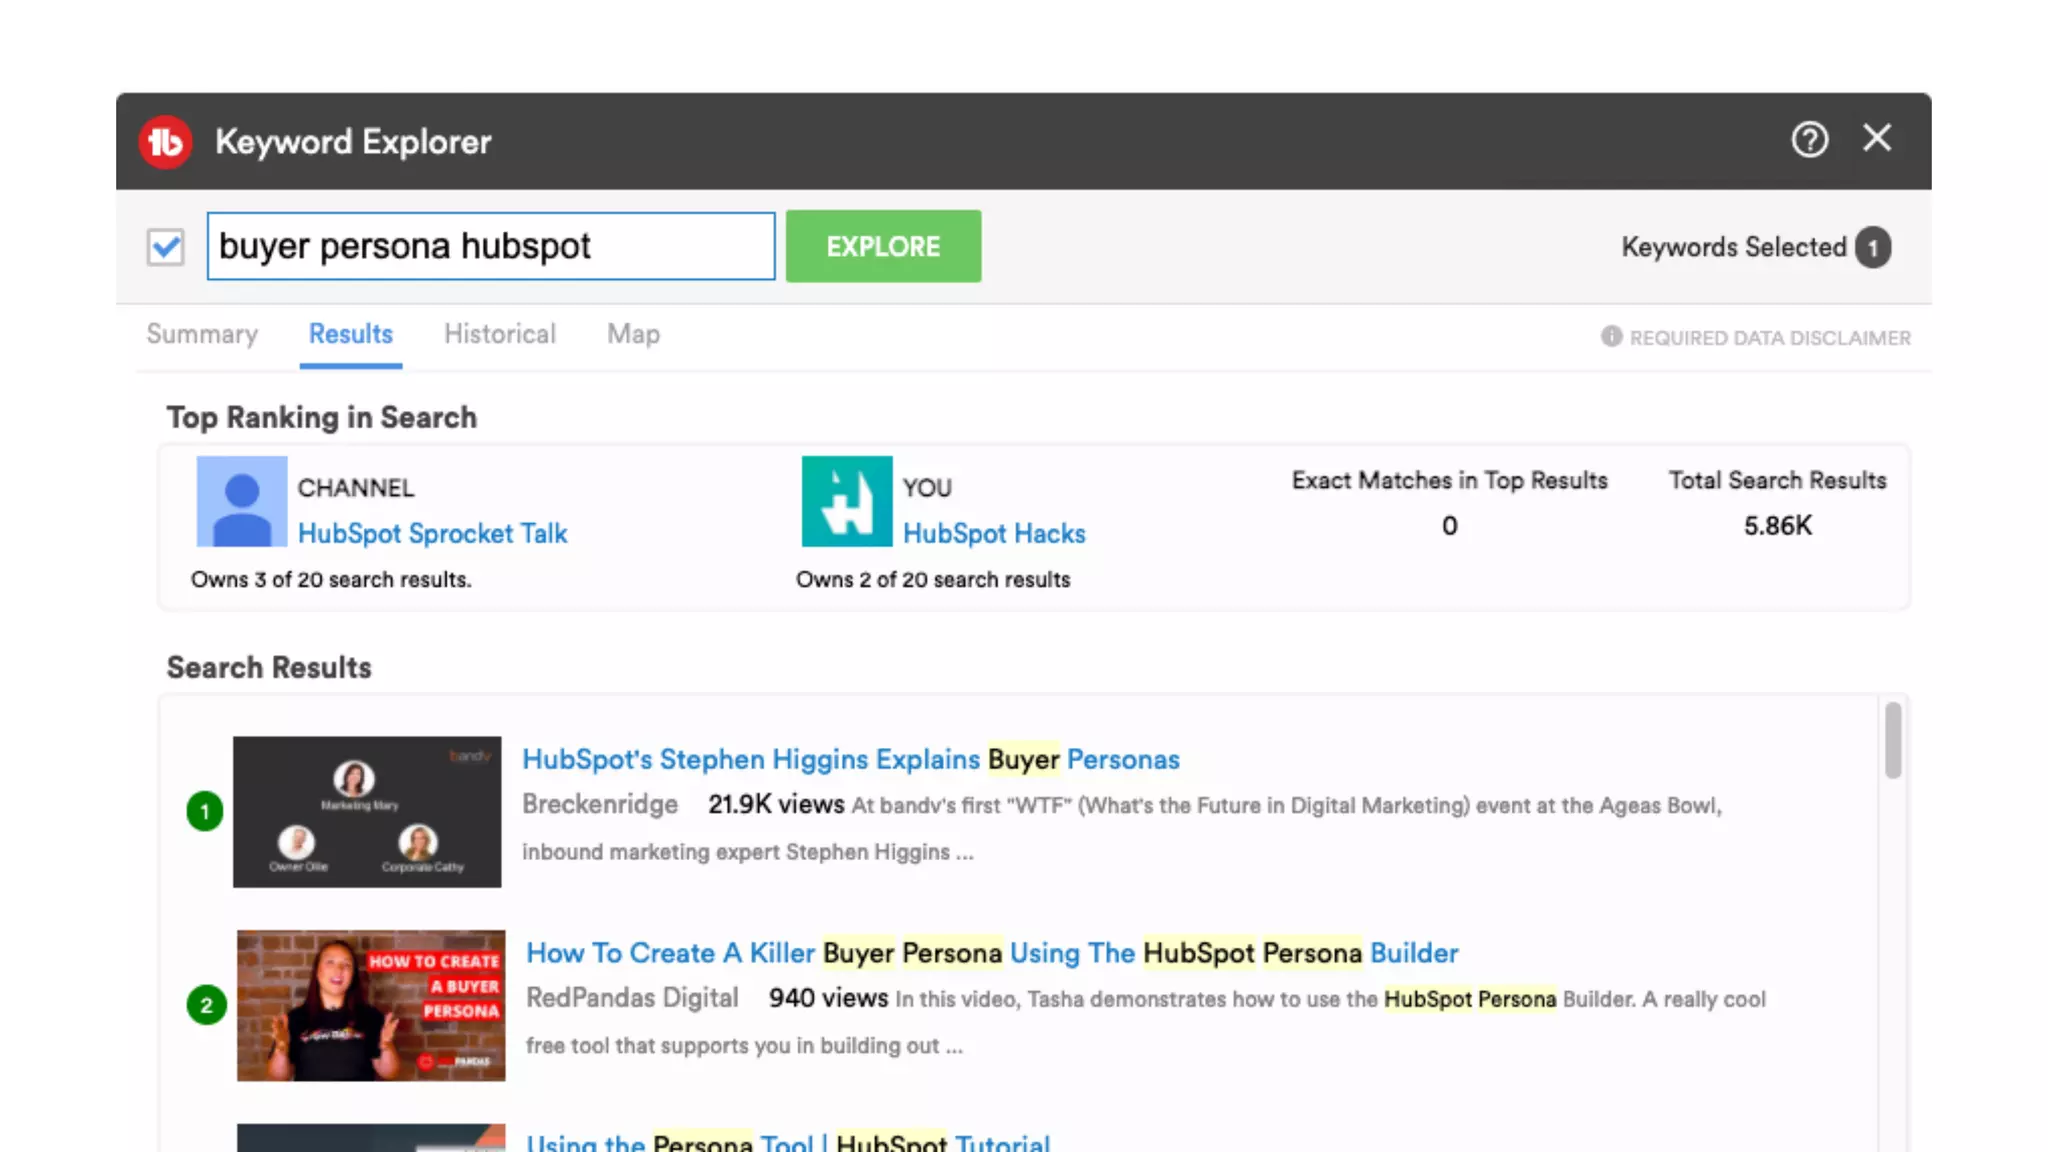The image size is (2048, 1152).
Task: Click the buyer persona hubspot search field
Action: point(490,246)
